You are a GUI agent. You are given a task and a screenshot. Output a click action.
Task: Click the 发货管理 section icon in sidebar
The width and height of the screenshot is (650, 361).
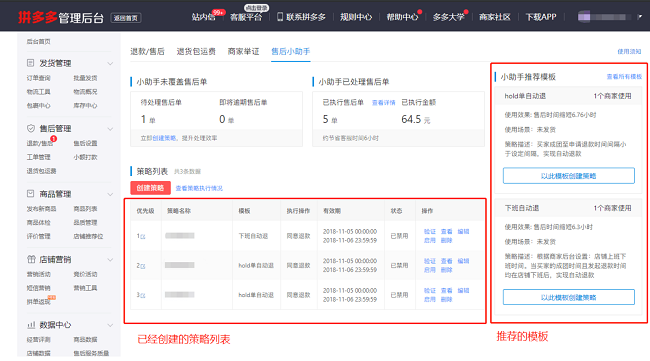pos(30,63)
